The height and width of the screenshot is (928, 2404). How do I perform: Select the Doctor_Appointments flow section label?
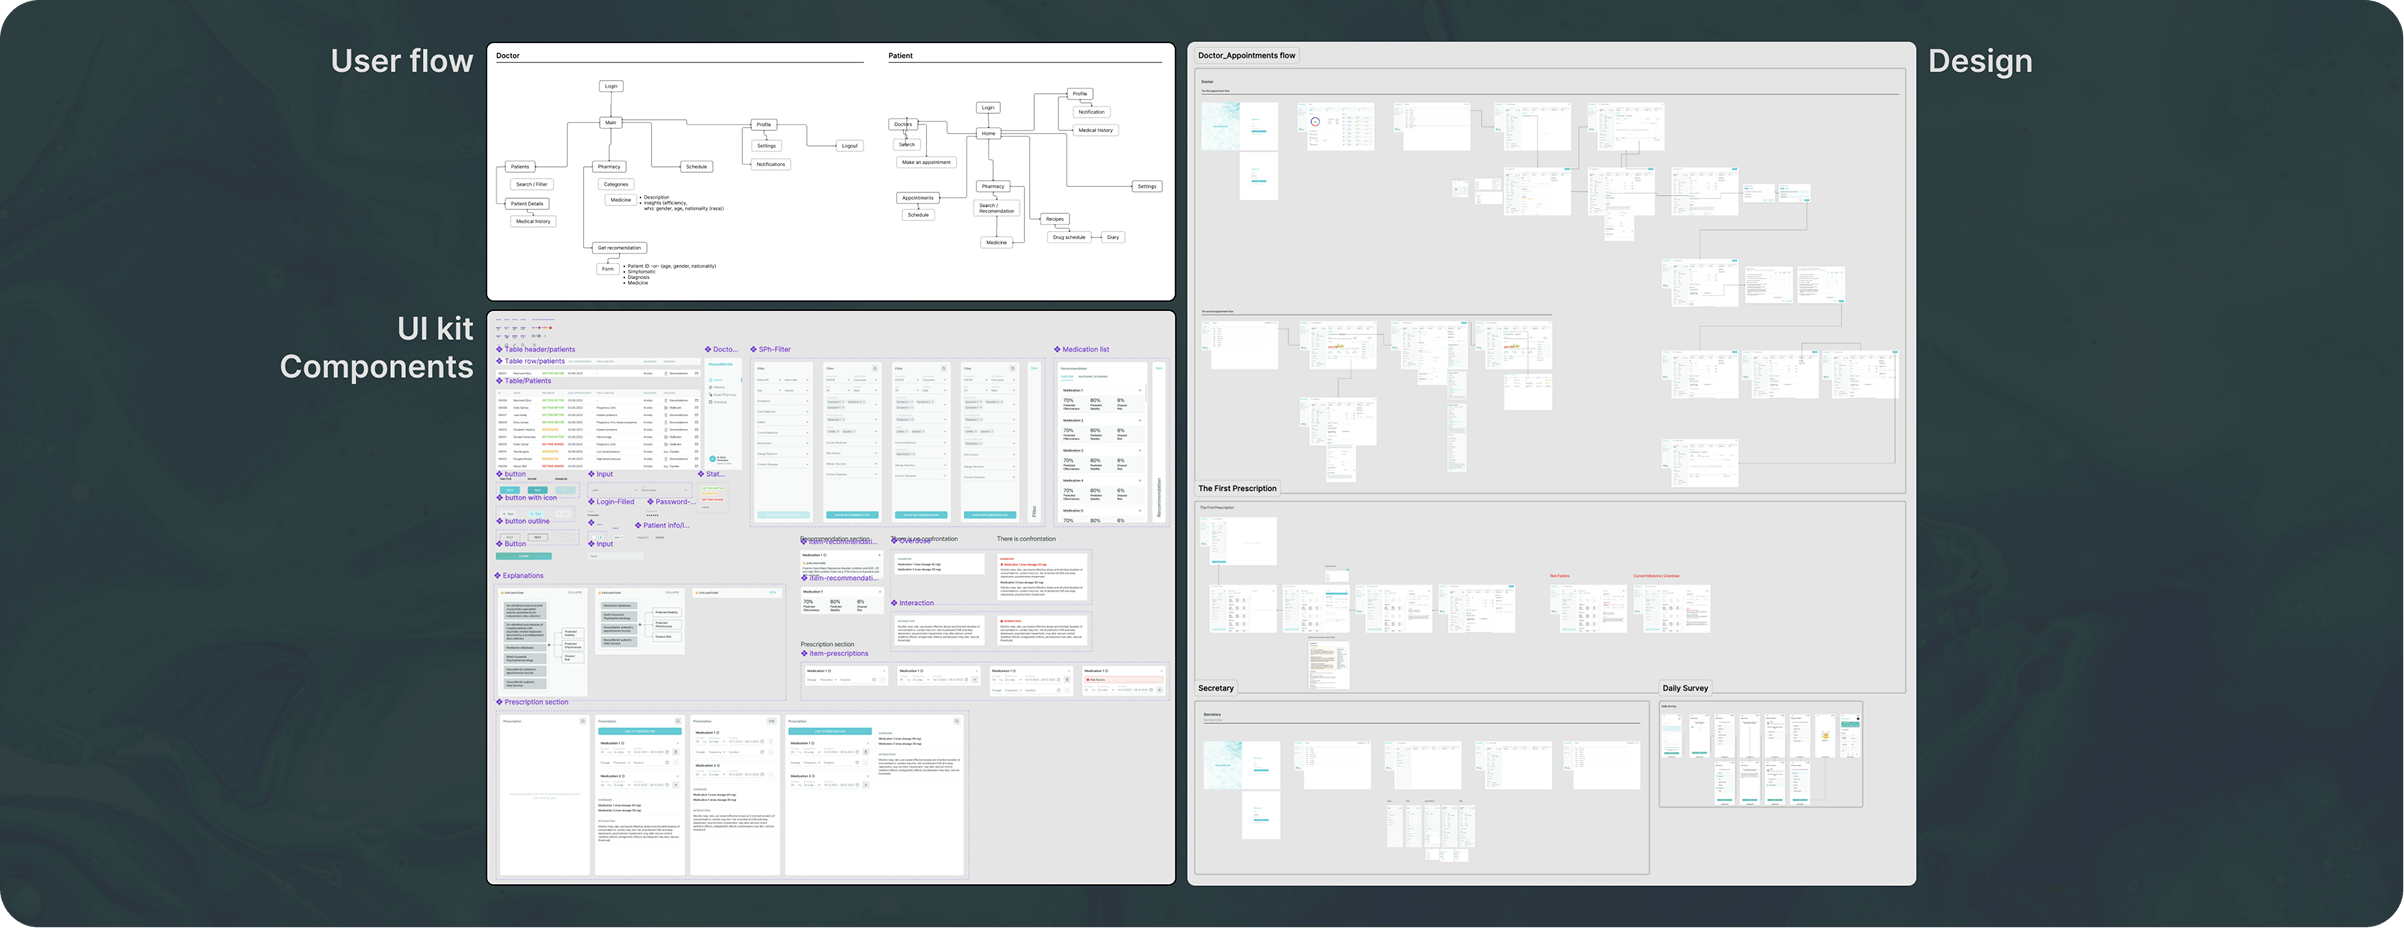[x=1246, y=56]
